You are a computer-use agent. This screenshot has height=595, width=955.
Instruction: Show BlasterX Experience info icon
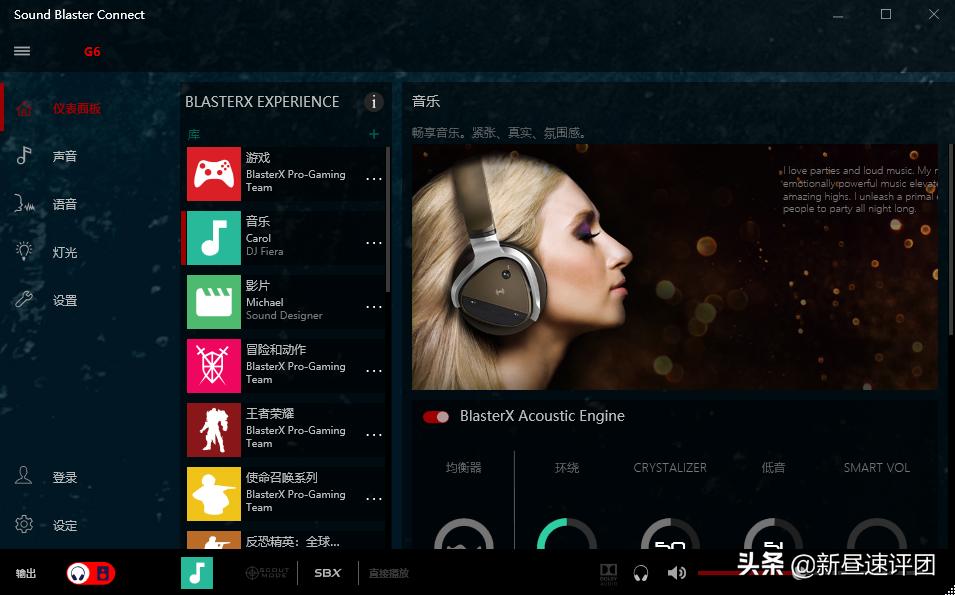pyautogui.click(x=373, y=102)
